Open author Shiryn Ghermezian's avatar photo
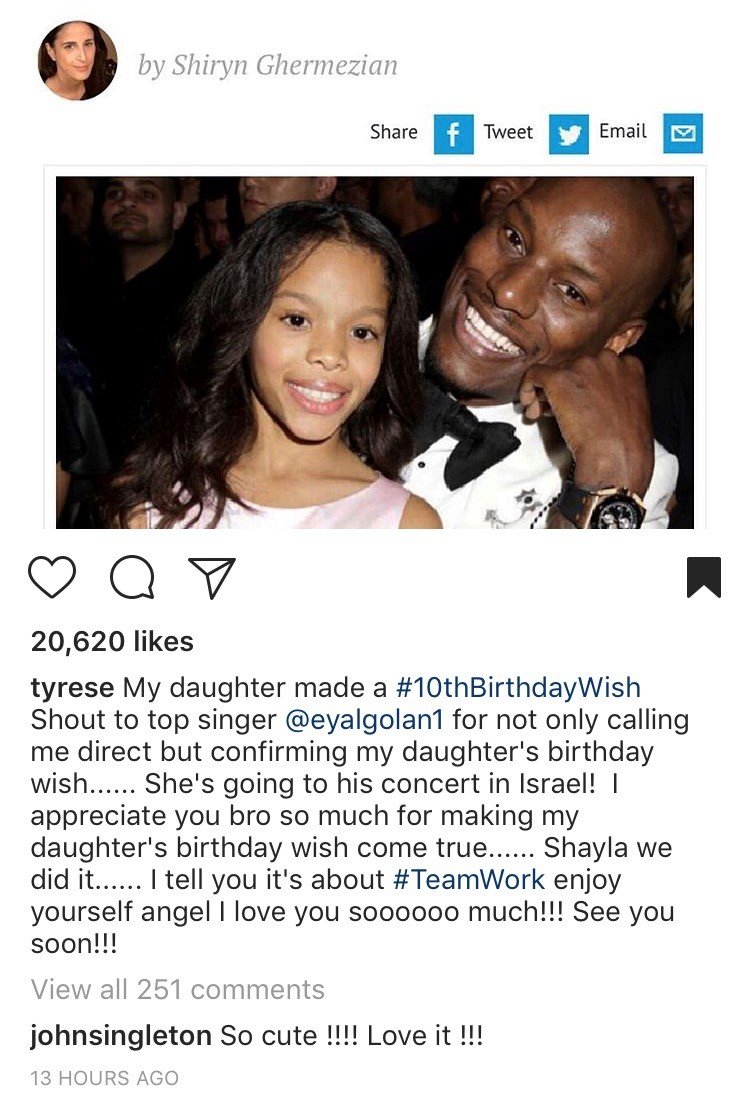Screen dimensions: 730x1102 click(77, 60)
